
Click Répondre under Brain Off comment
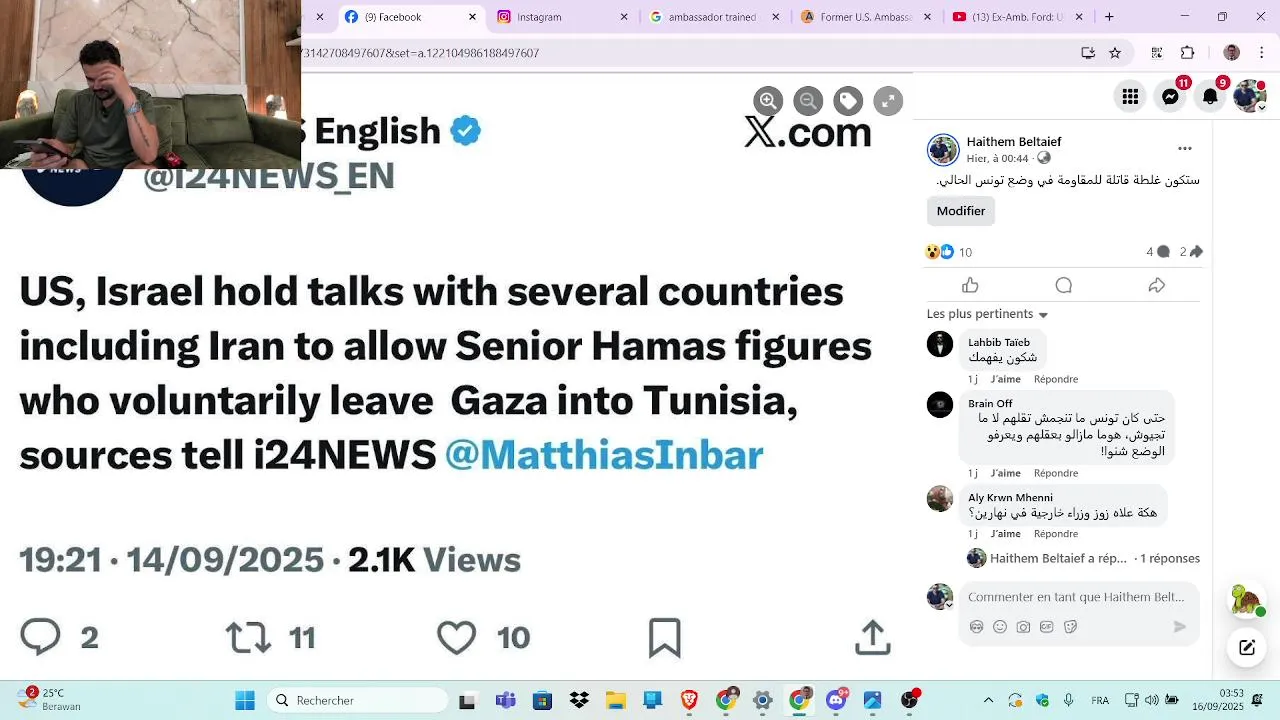point(1056,473)
